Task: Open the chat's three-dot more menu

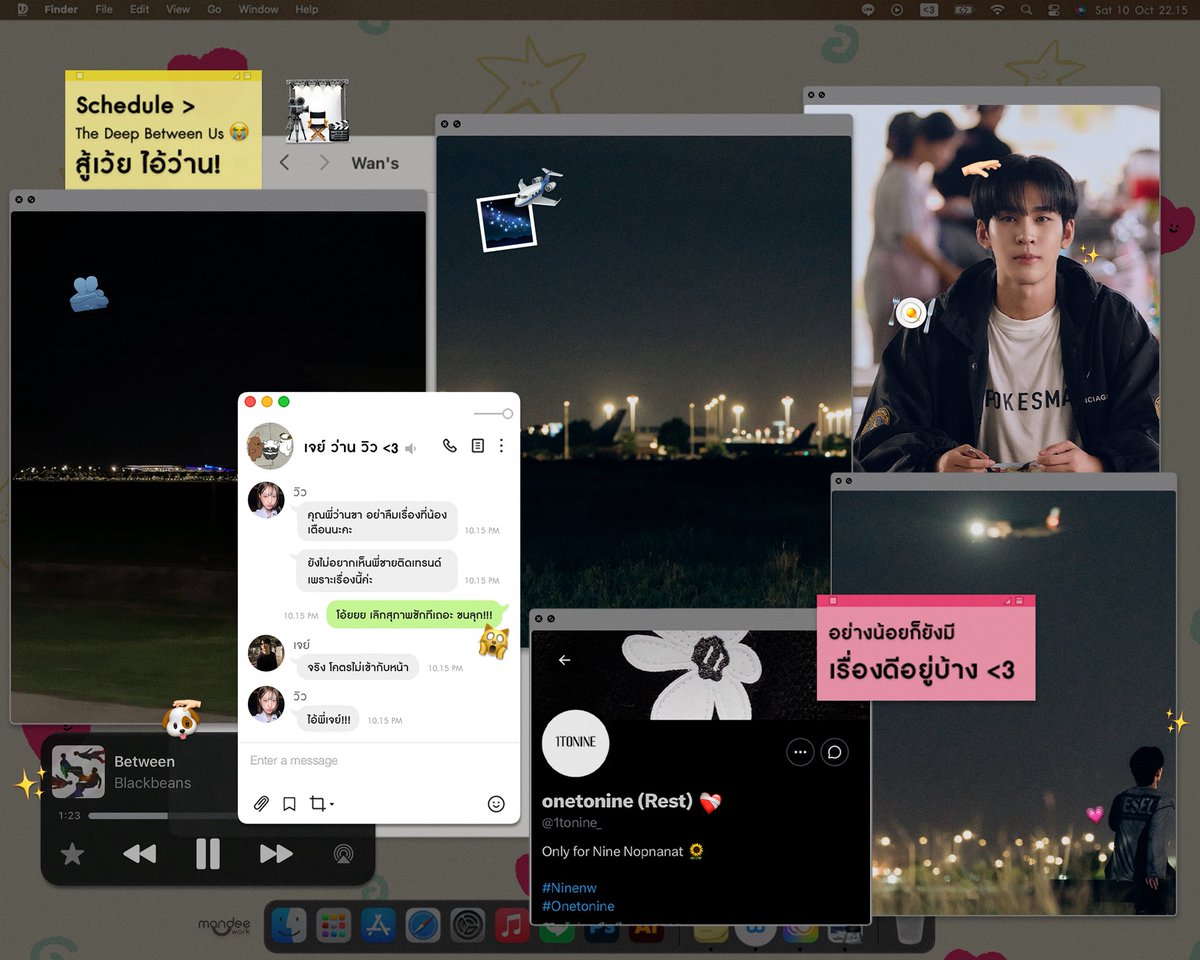Action: pyautogui.click(x=502, y=446)
